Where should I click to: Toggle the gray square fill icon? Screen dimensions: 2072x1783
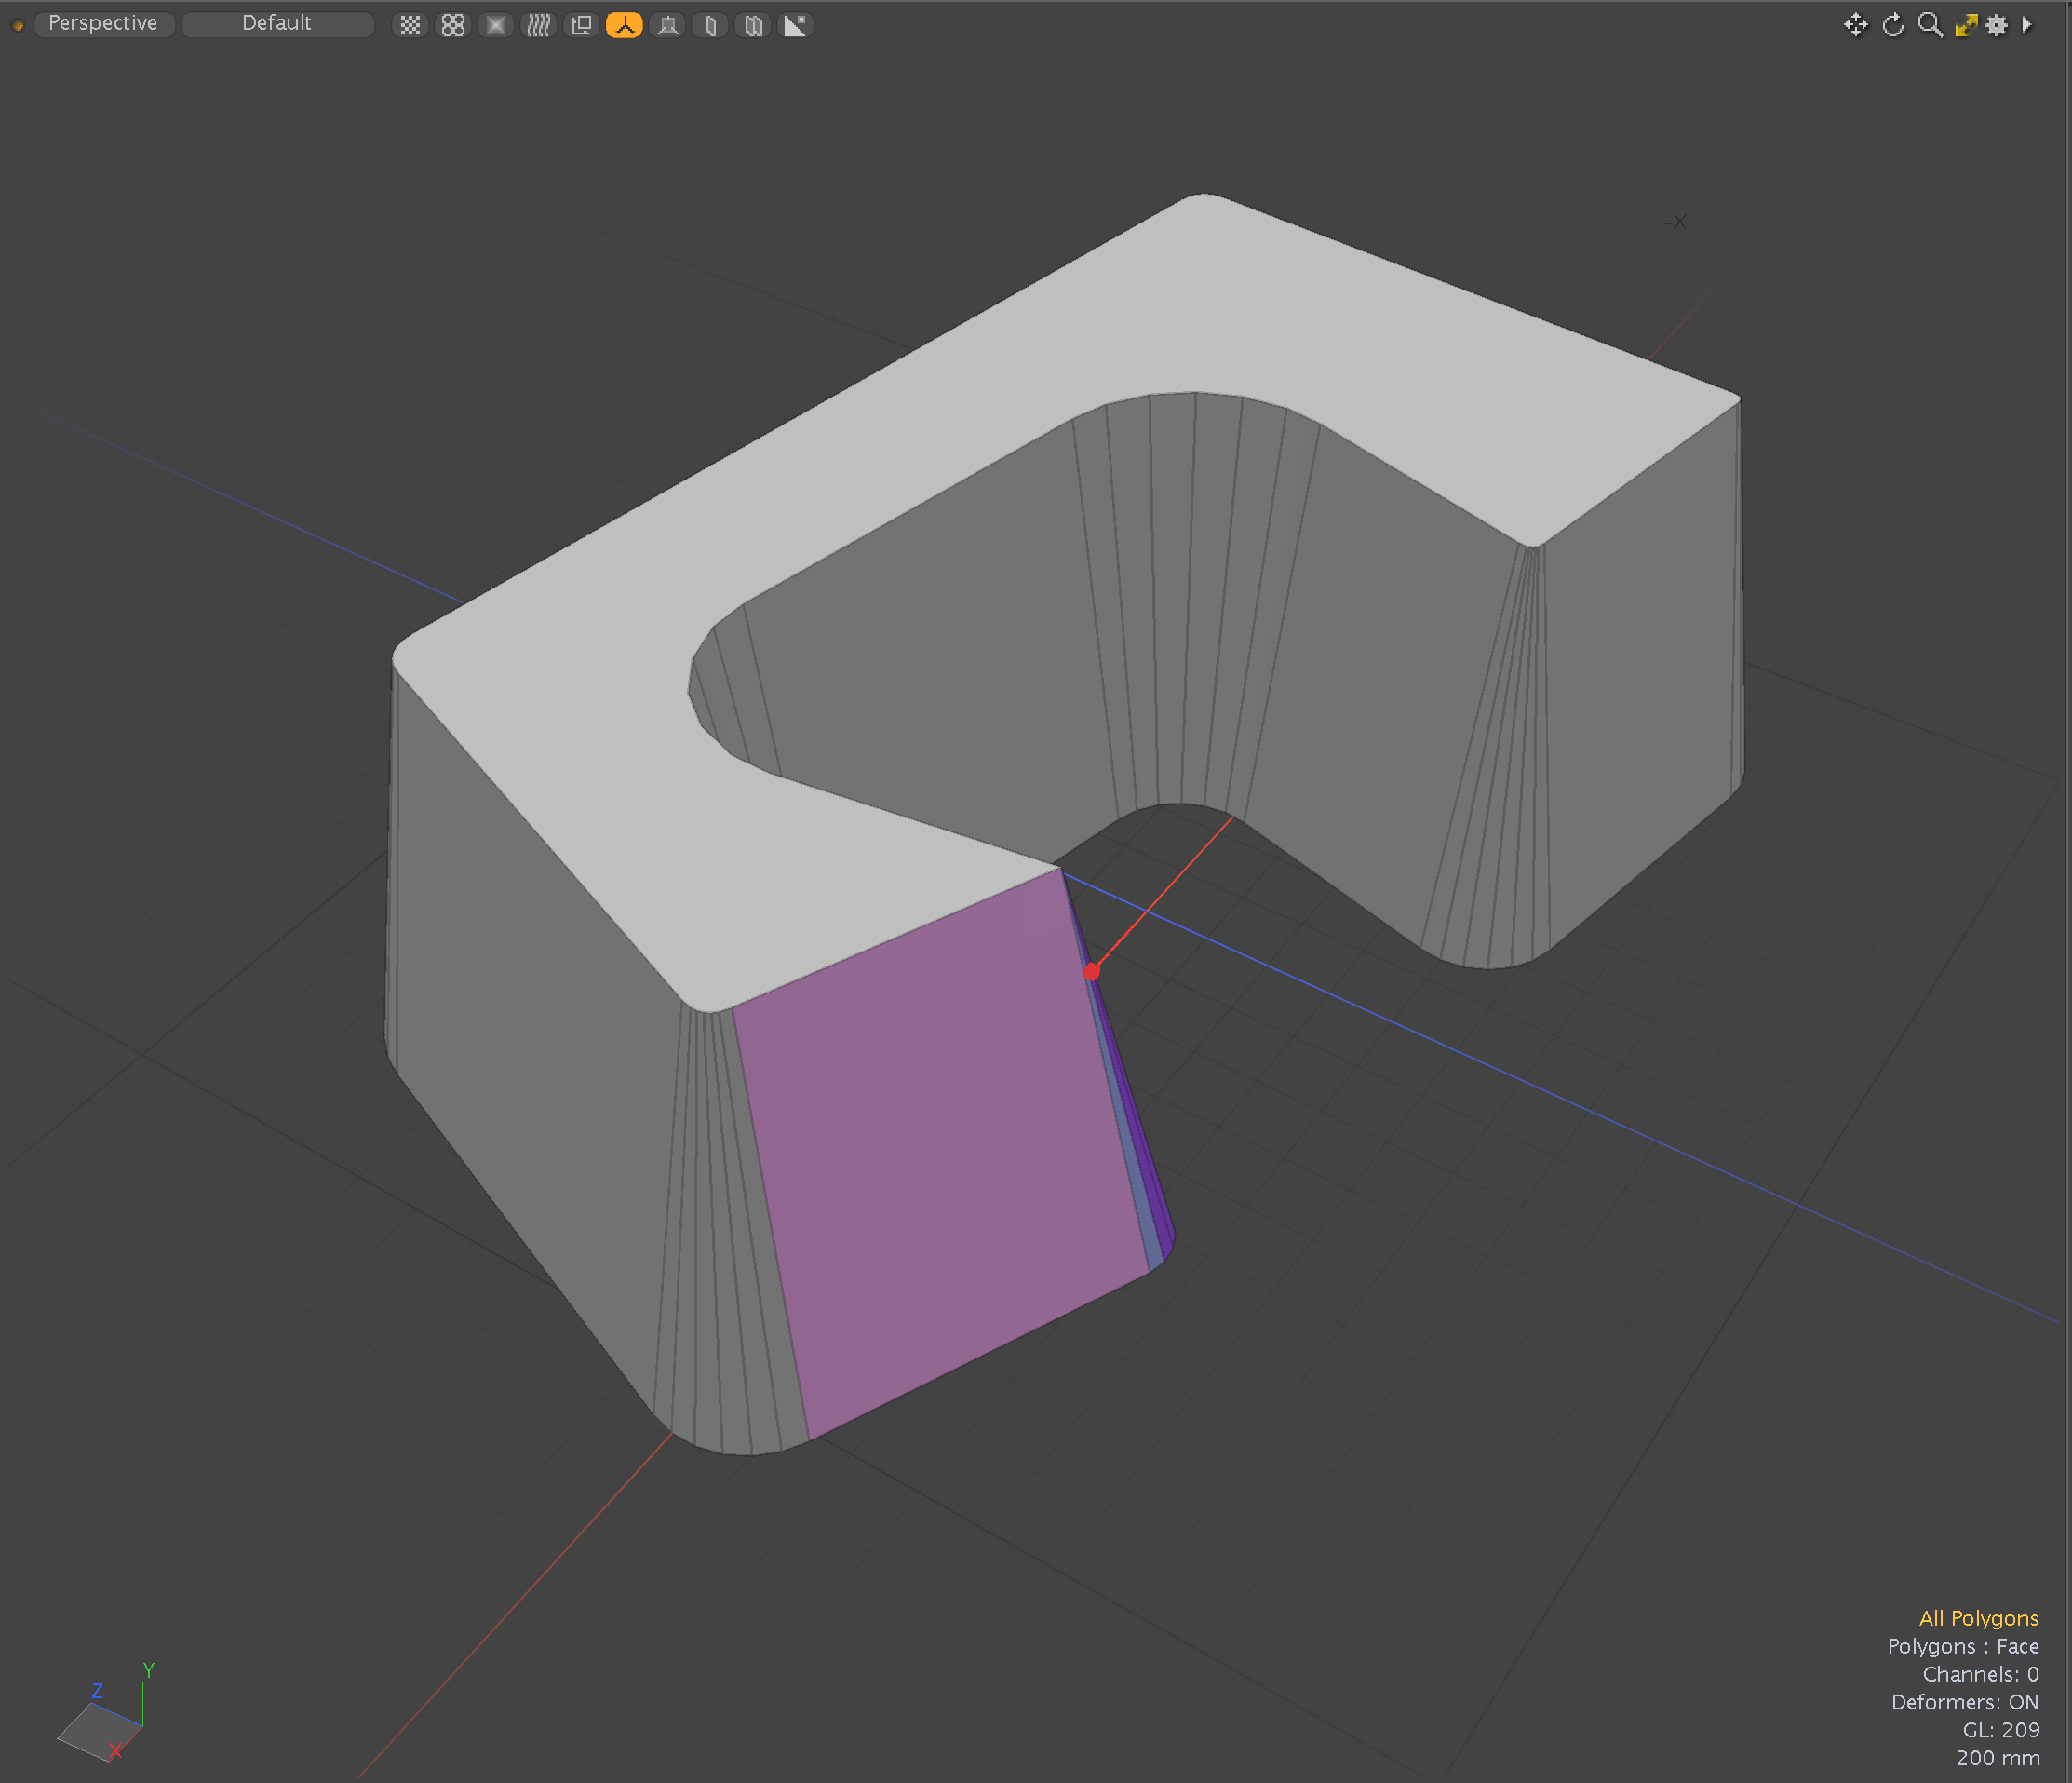click(496, 25)
